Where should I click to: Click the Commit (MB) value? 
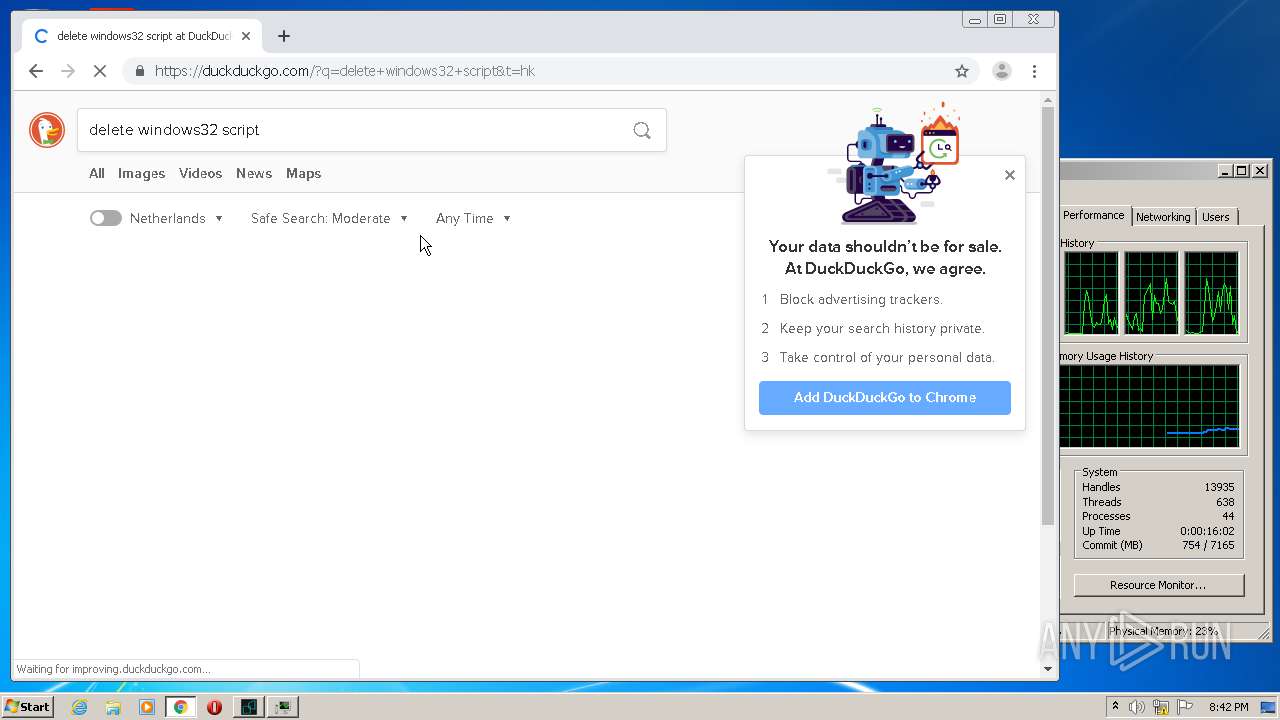(1208, 545)
